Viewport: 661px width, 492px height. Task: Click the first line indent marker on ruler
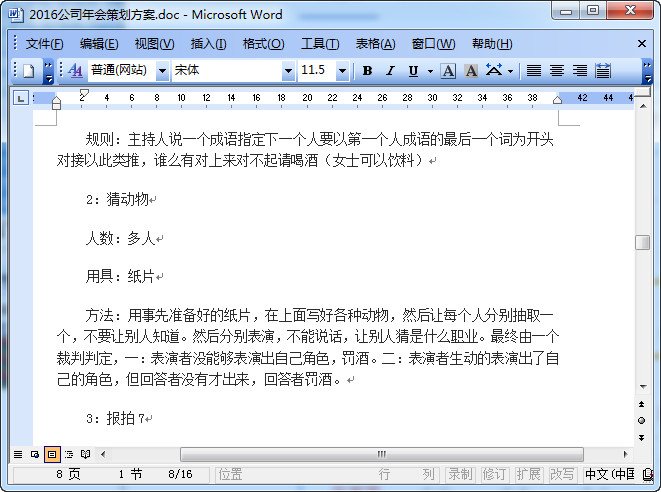point(84,93)
